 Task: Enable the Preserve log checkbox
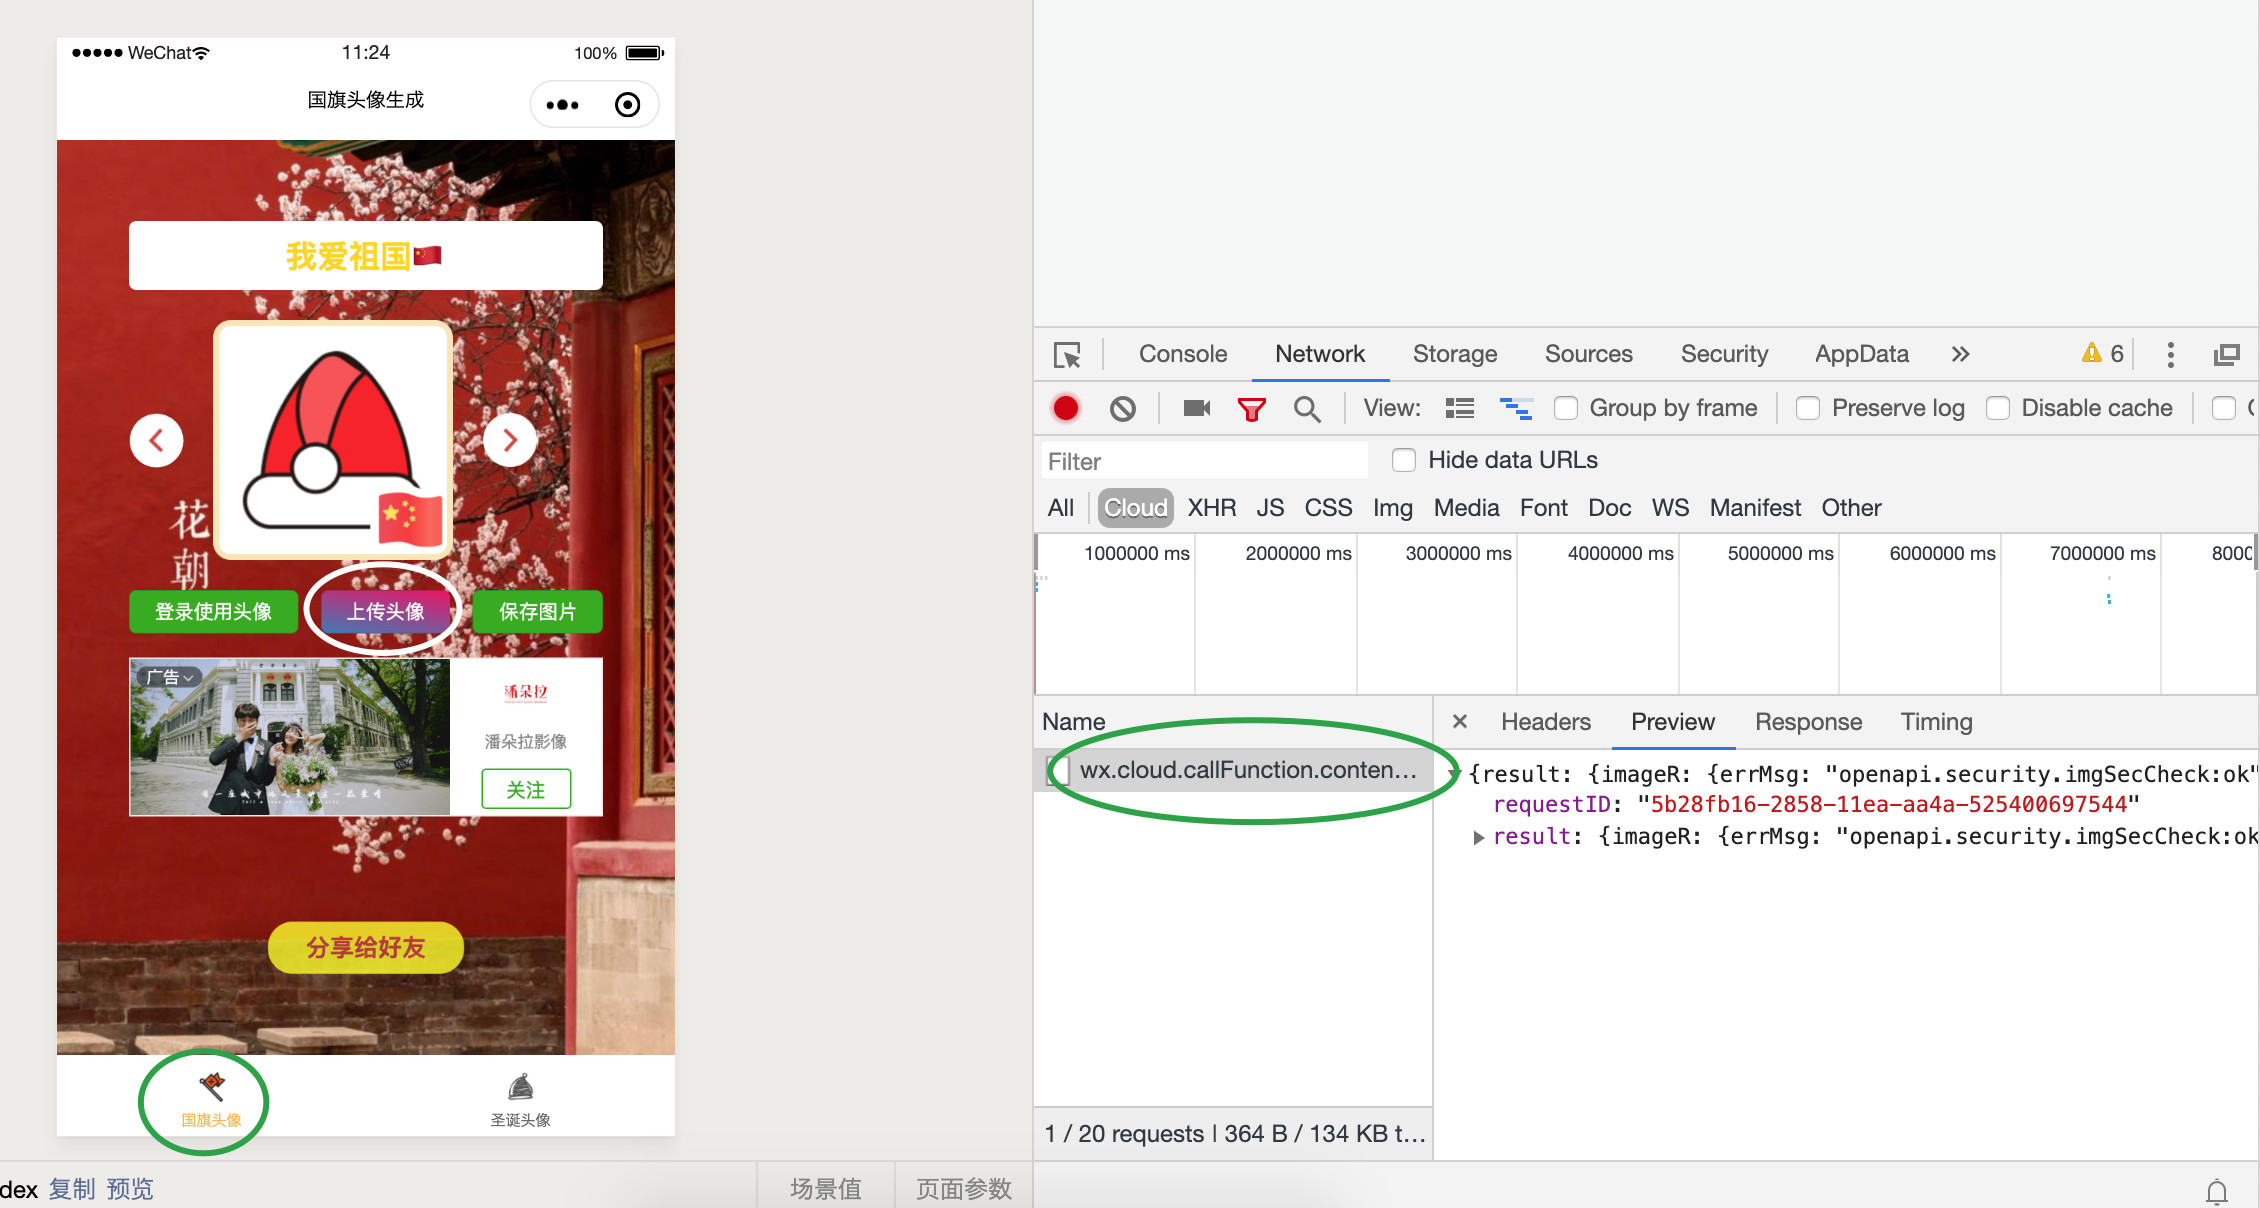coord(1808,408)
